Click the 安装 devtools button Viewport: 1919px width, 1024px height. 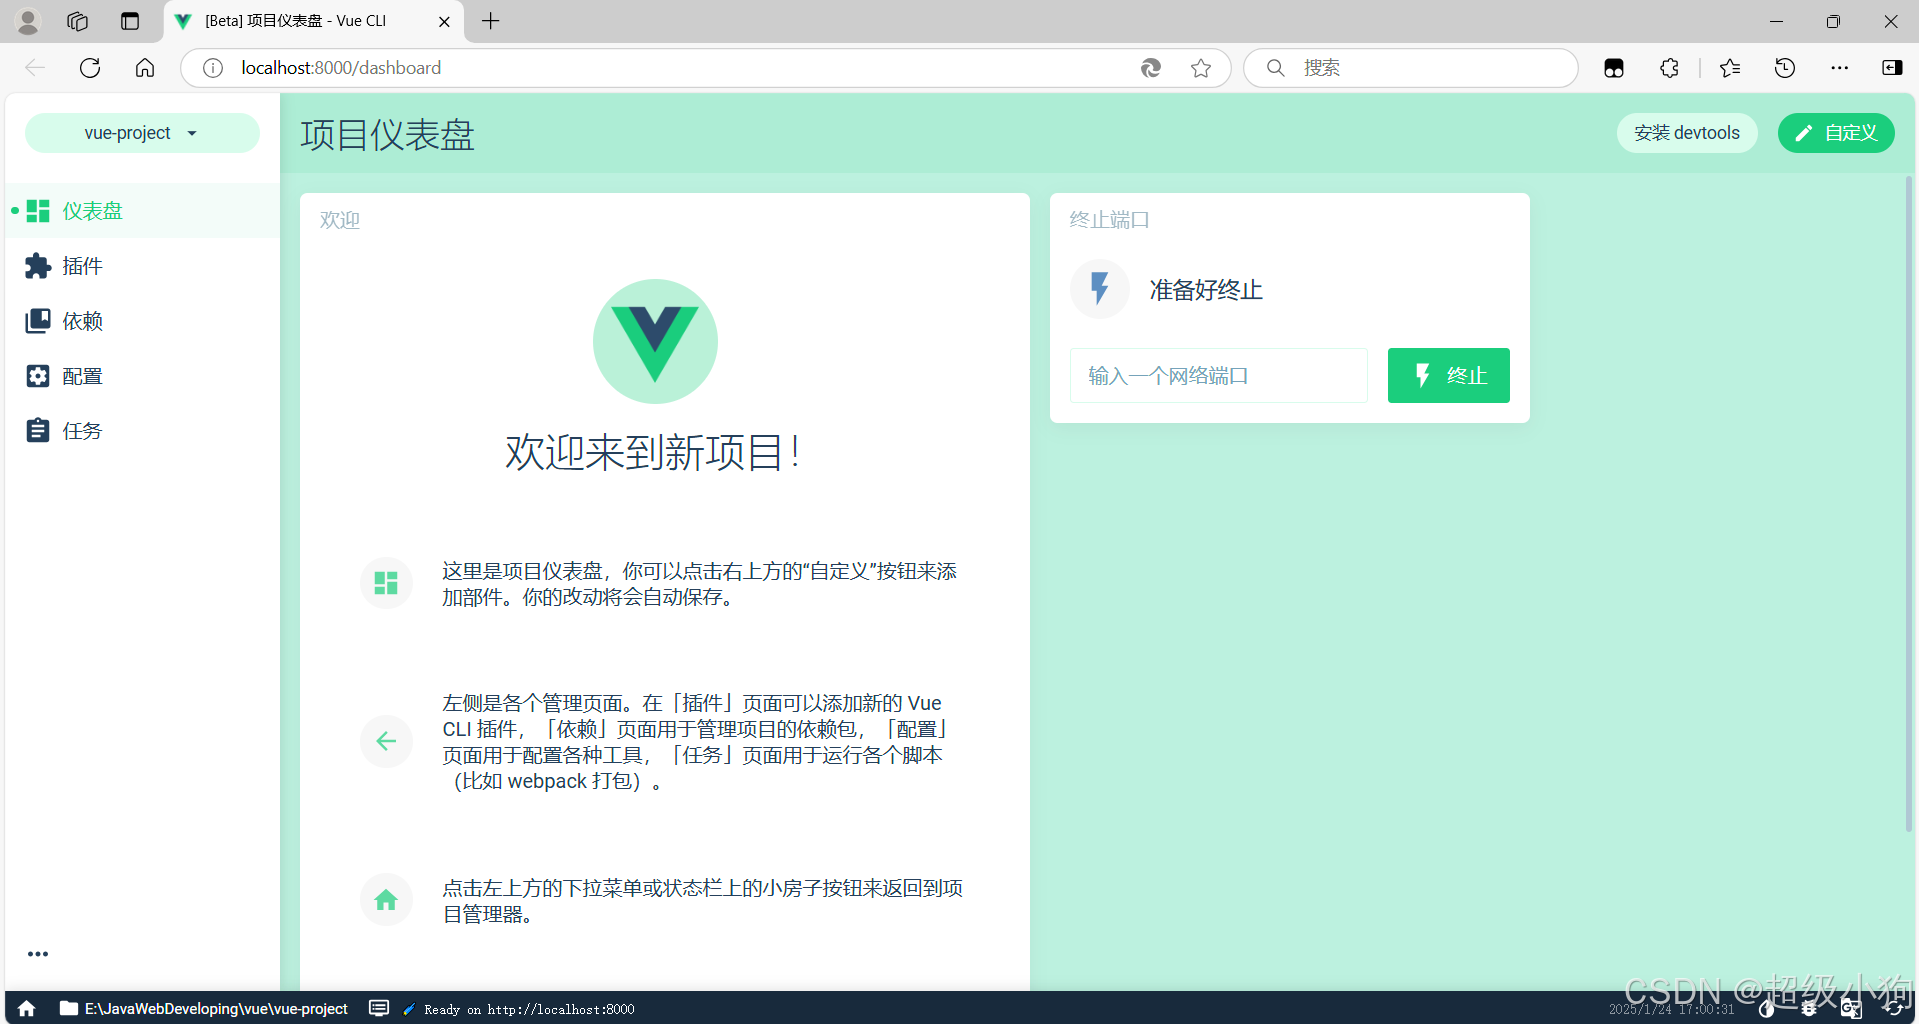(1687, 133)
